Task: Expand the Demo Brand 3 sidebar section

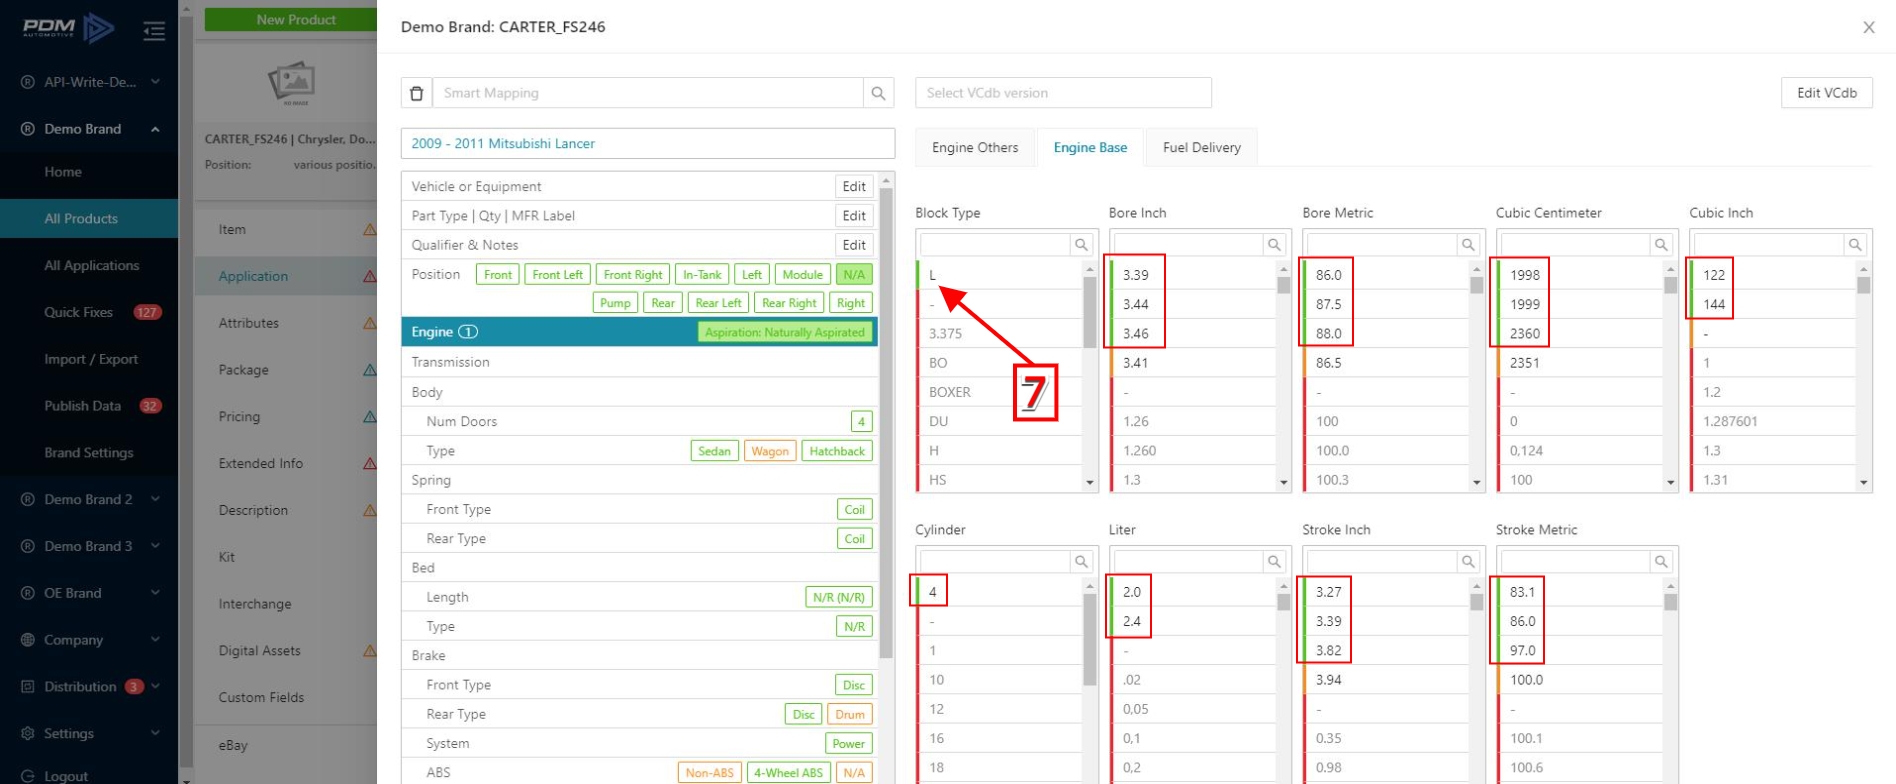Action: [155, 546]
